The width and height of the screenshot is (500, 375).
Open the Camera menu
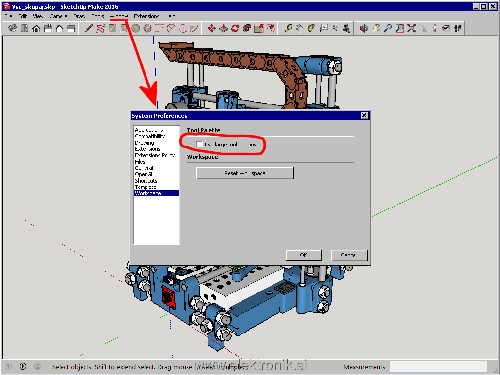(x=58, y=16)
